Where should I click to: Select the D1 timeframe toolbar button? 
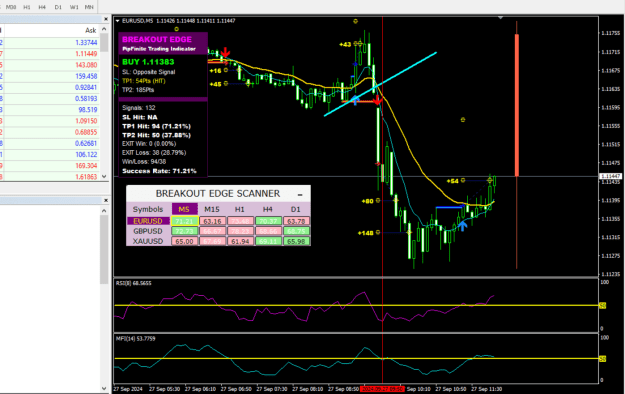pyautogui.click(x=58, y=7)
